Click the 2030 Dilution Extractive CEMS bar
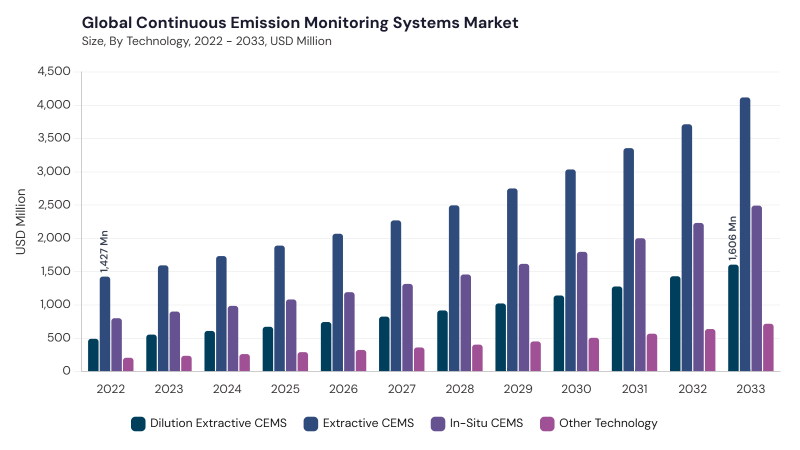800x450 pixels. (559, 333)
